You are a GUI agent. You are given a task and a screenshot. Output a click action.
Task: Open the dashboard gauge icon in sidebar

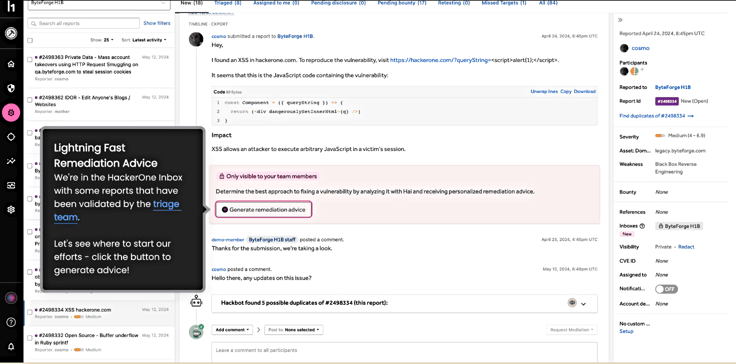click(11, 33)
